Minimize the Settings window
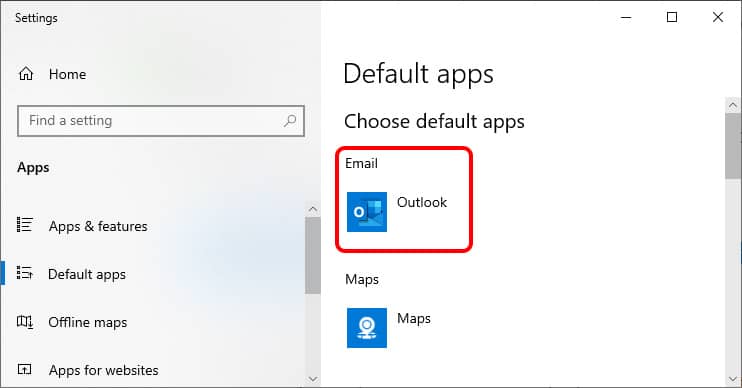This screenshot has height=388, width=742. tap(626, 18)
